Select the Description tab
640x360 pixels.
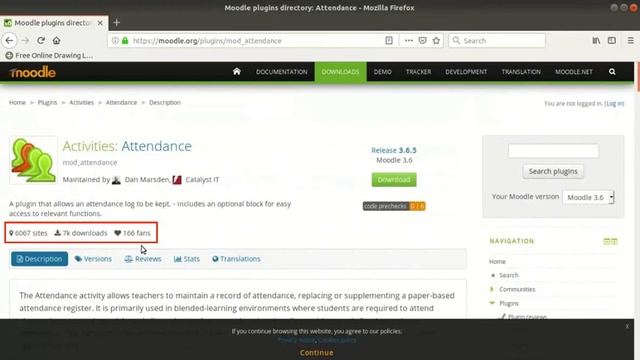click(x=40, y=259)
